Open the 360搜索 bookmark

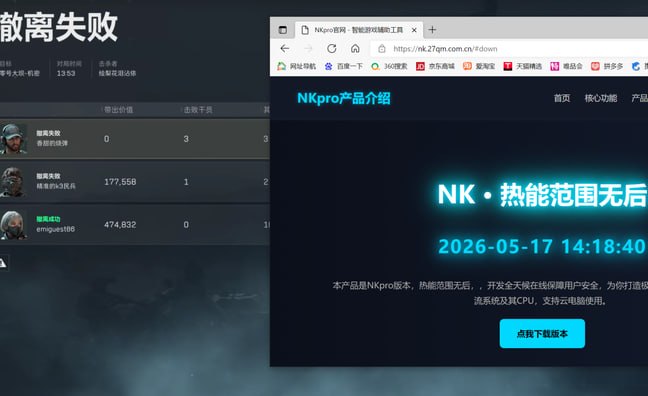click(389, 66)
